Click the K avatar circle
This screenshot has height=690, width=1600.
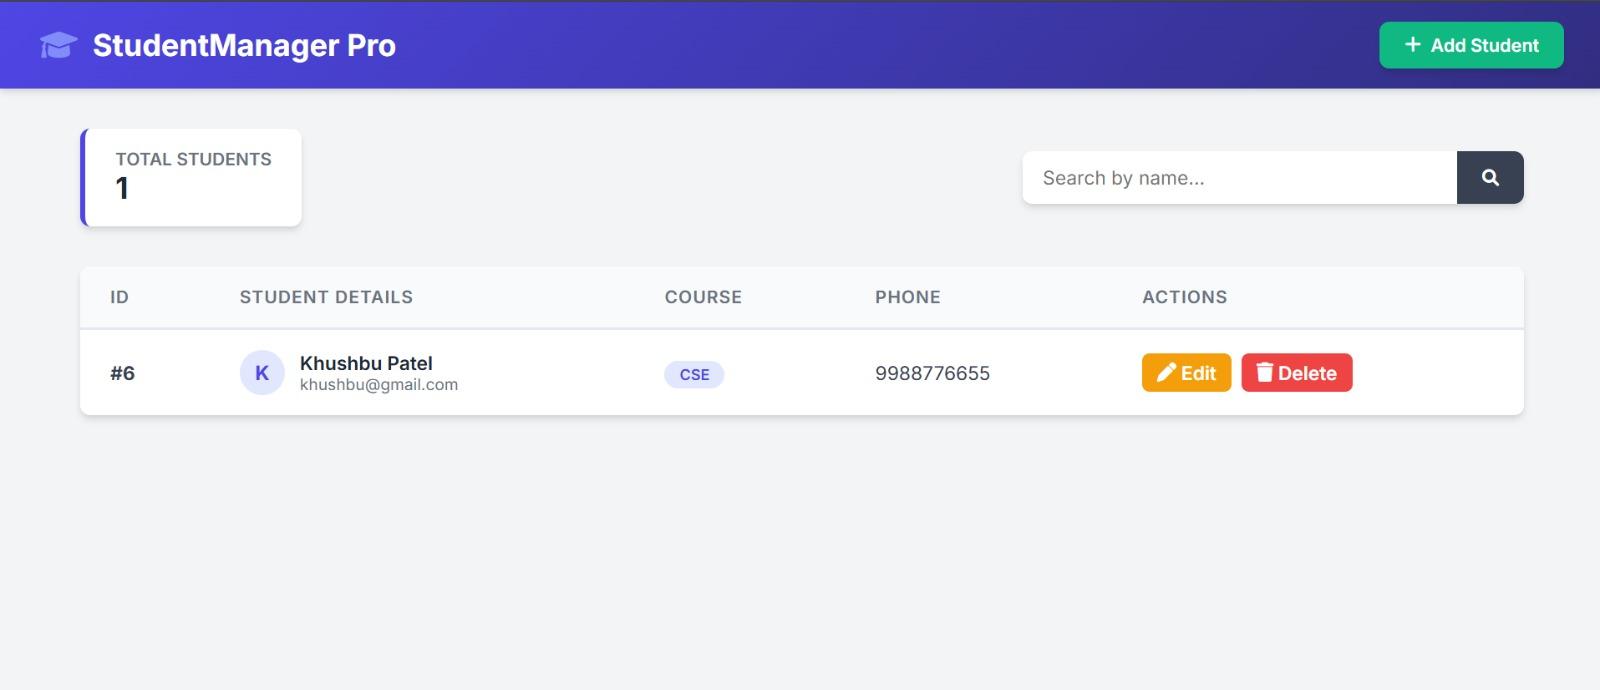tap(262, 373)
